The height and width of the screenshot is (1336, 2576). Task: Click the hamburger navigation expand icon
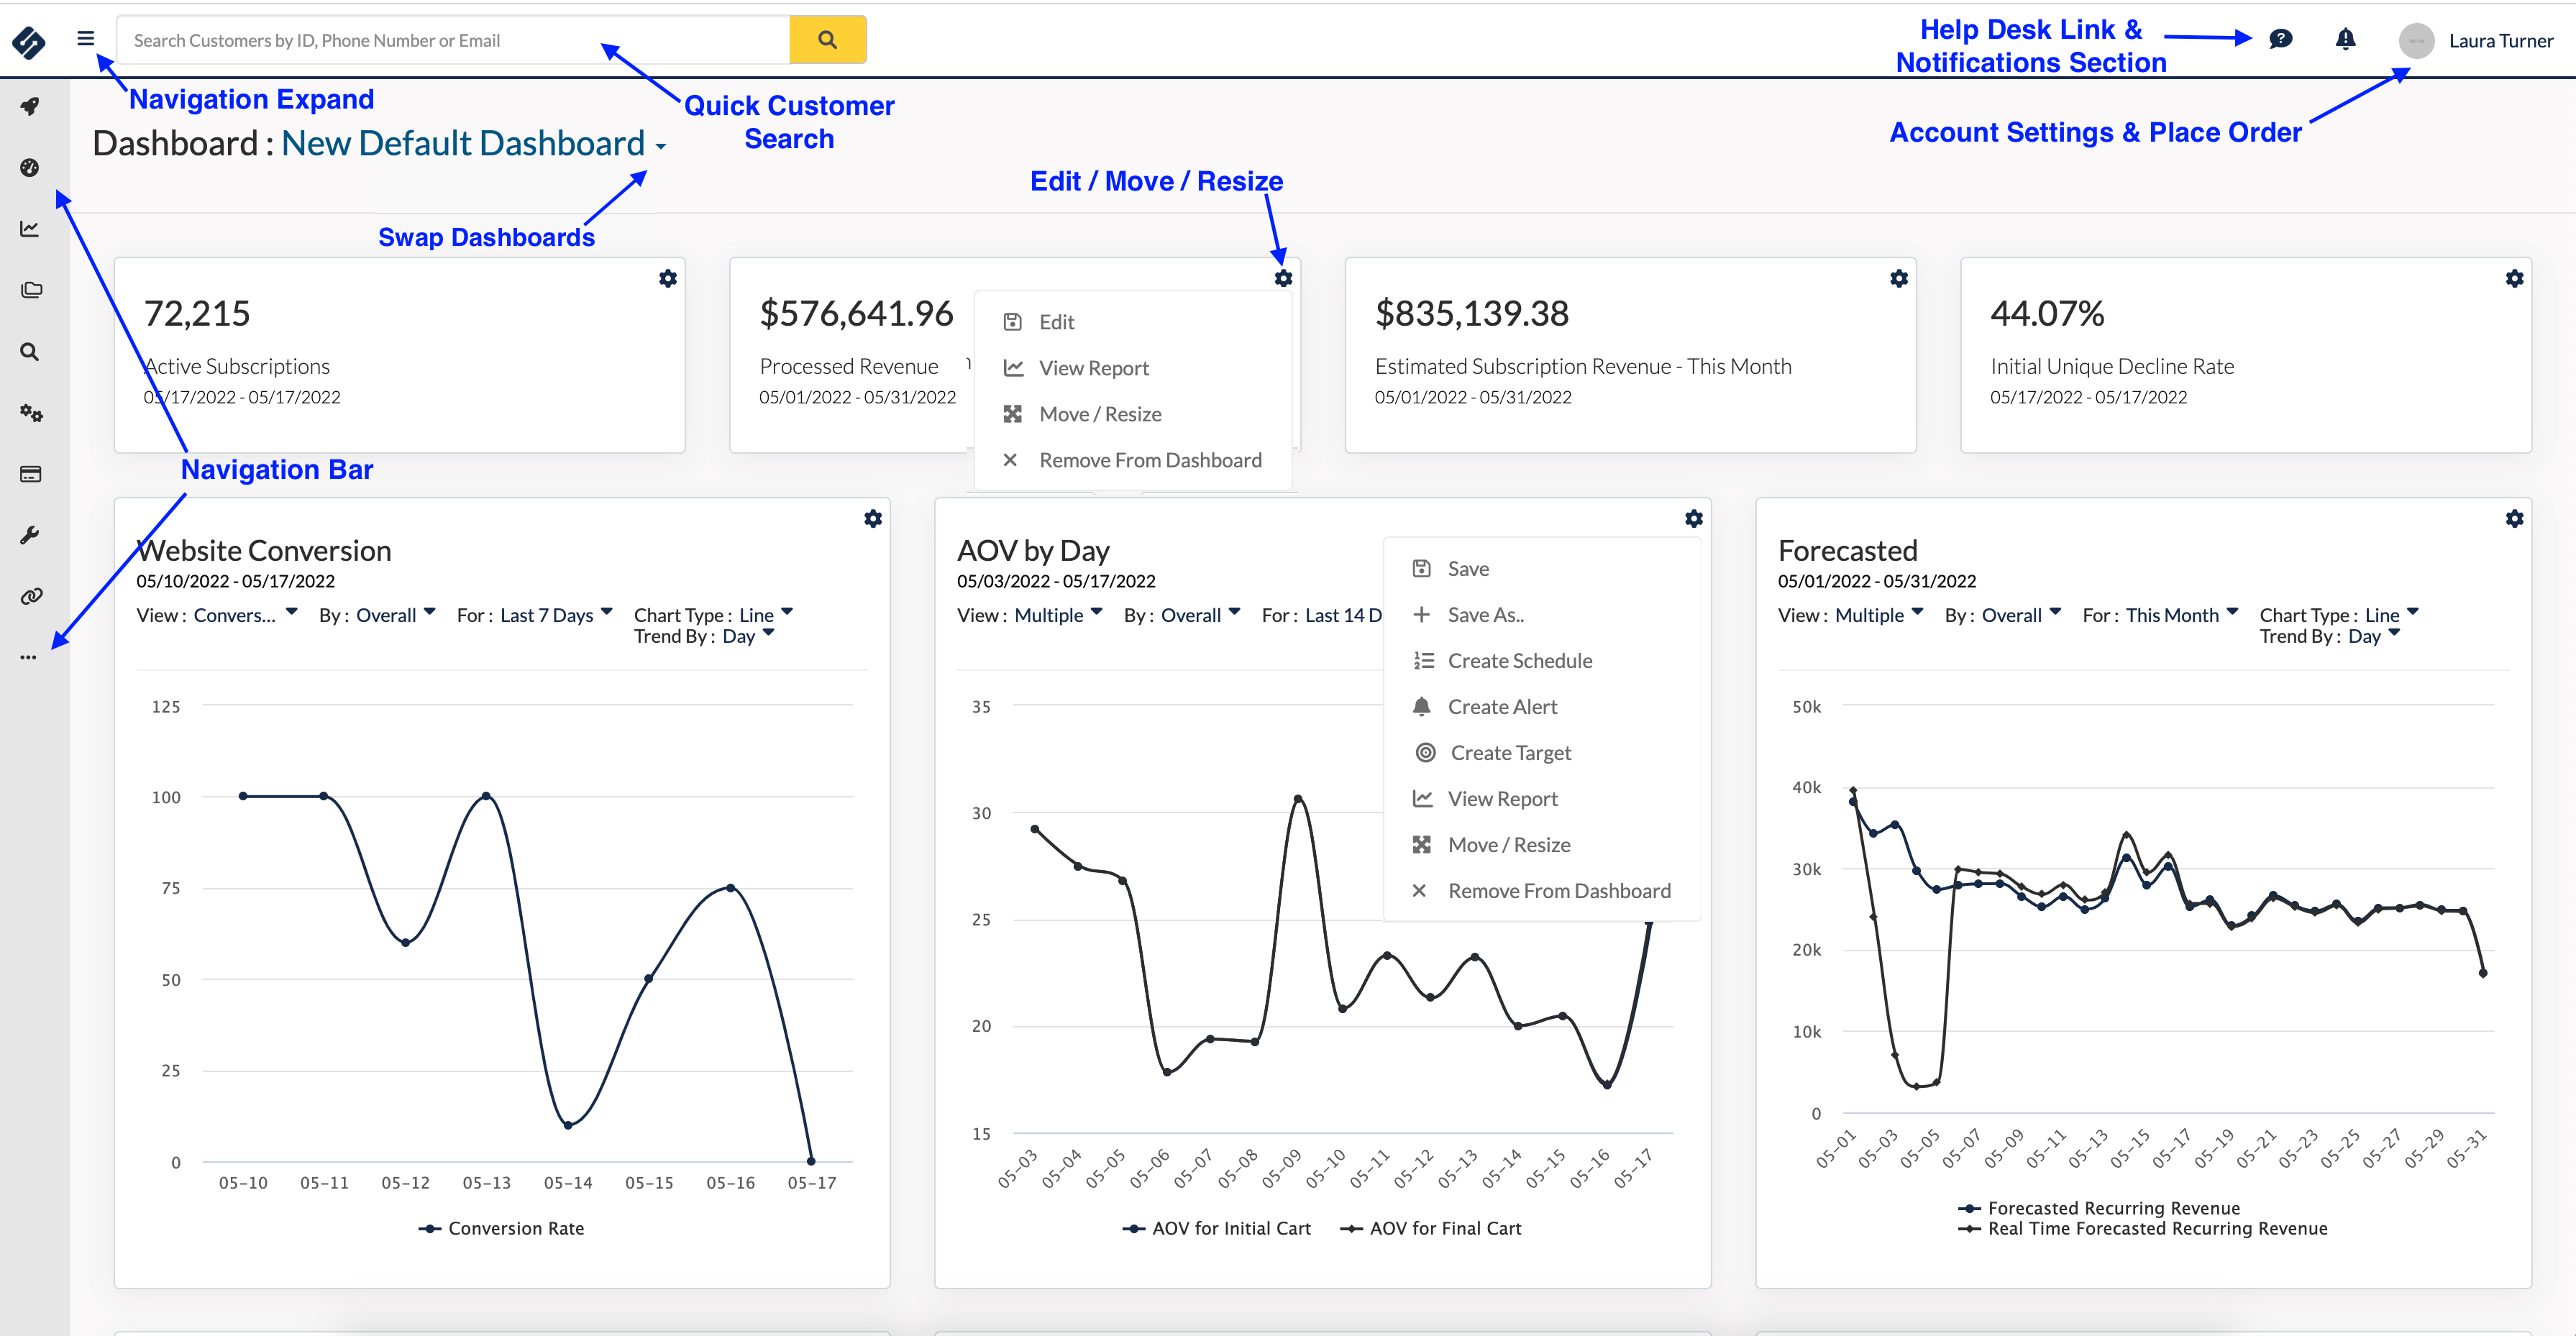tap(85, 39)
